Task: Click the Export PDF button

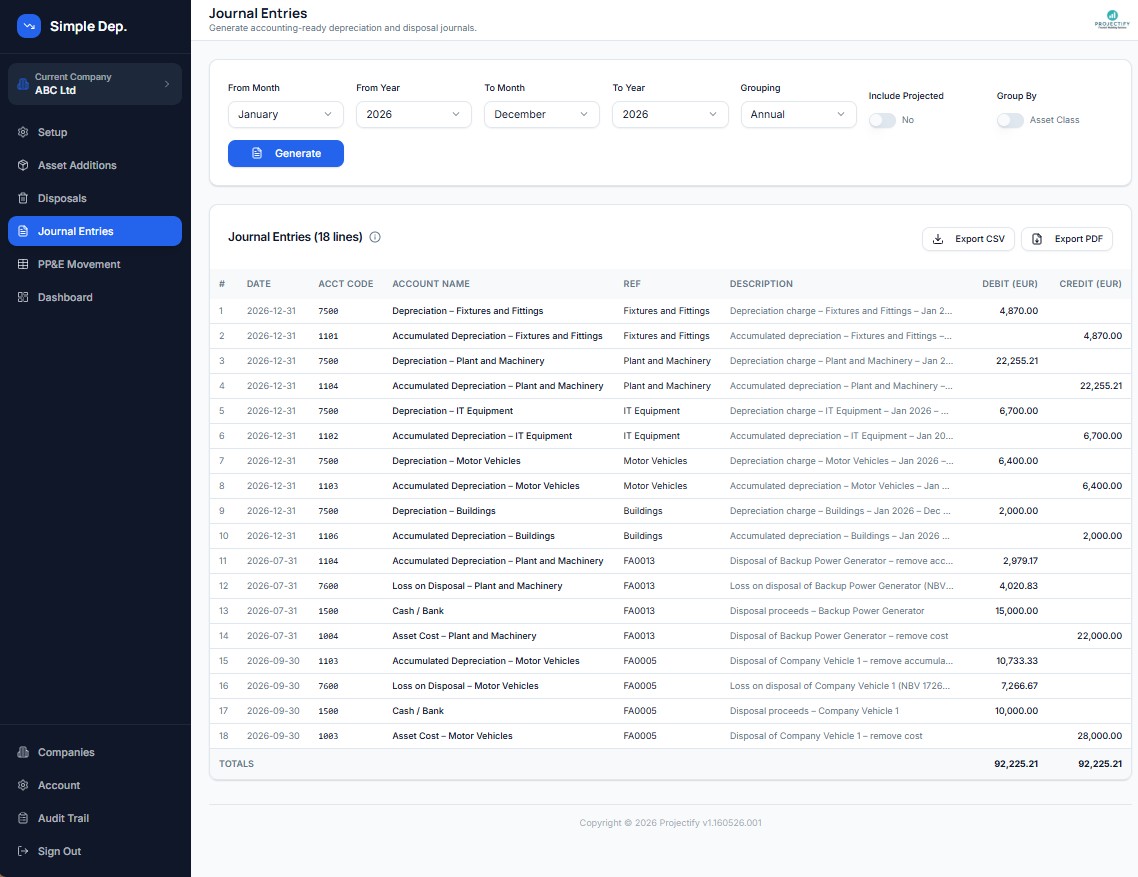Action: [1067, 239]
